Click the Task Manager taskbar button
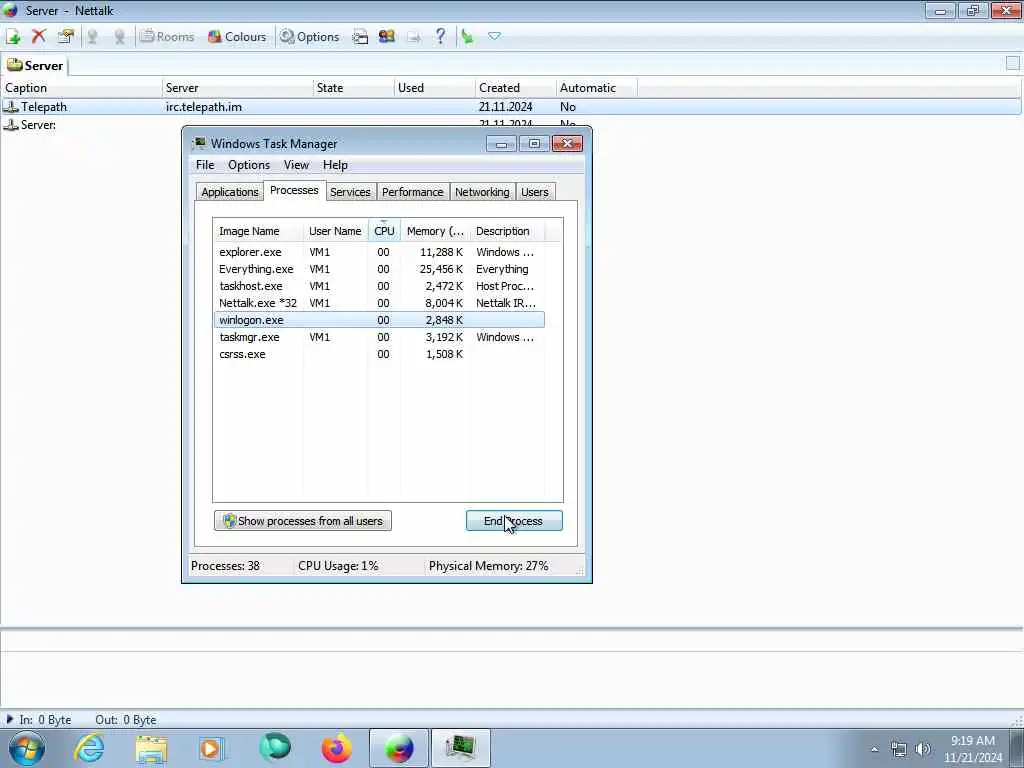 tap(460, 748)
